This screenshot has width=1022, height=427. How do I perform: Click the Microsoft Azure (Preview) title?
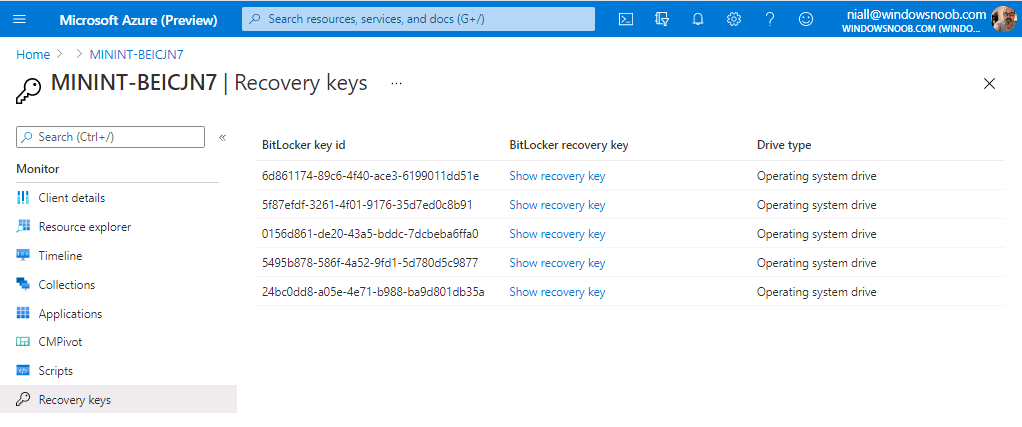point(138,20)
